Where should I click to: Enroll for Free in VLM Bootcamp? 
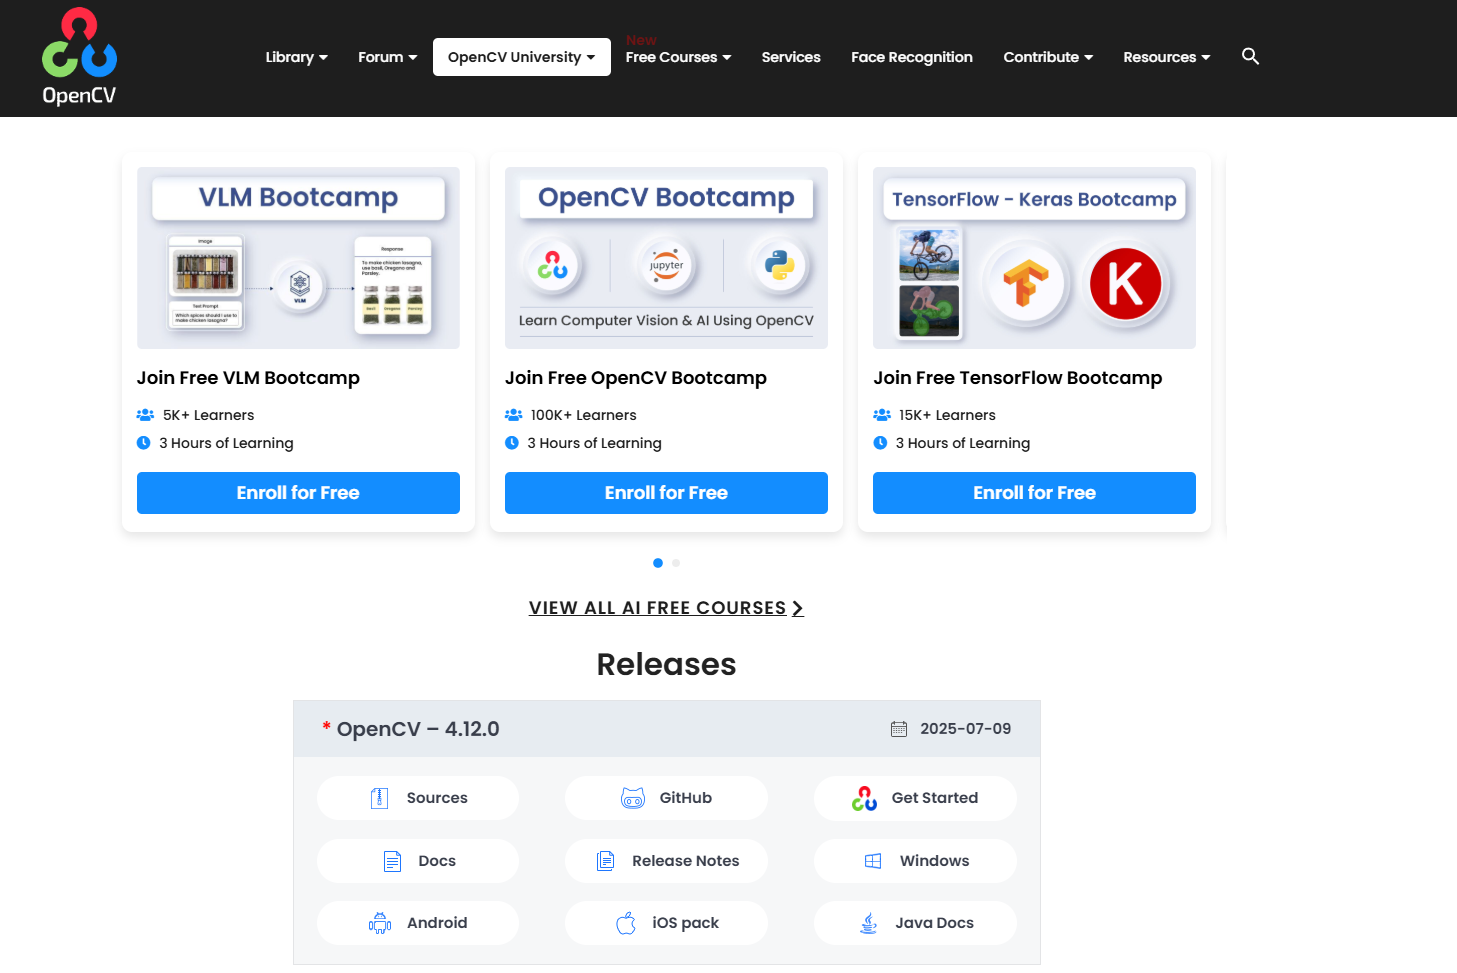(298, 493)
